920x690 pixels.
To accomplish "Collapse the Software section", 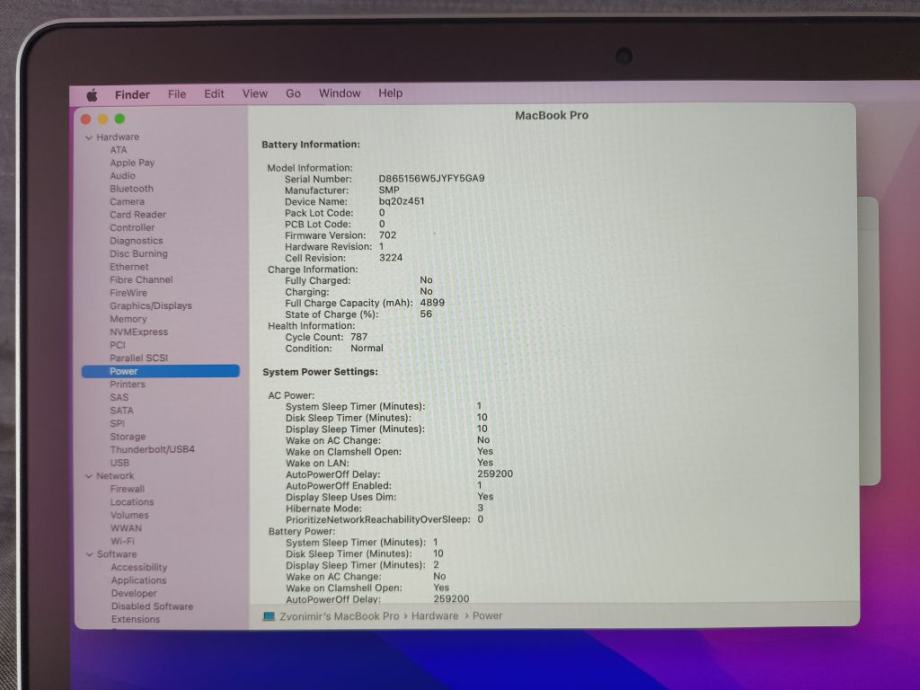I will (89, 554).
